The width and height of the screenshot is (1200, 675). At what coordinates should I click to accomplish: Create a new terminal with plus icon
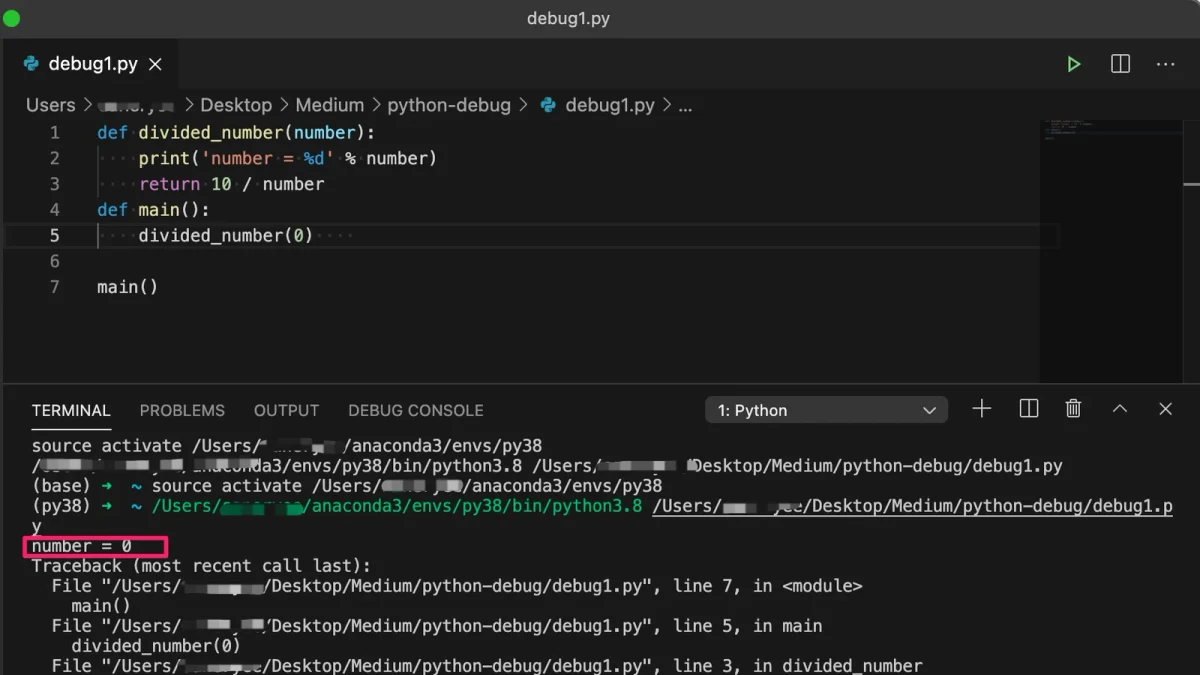click(x=981, y=409)
